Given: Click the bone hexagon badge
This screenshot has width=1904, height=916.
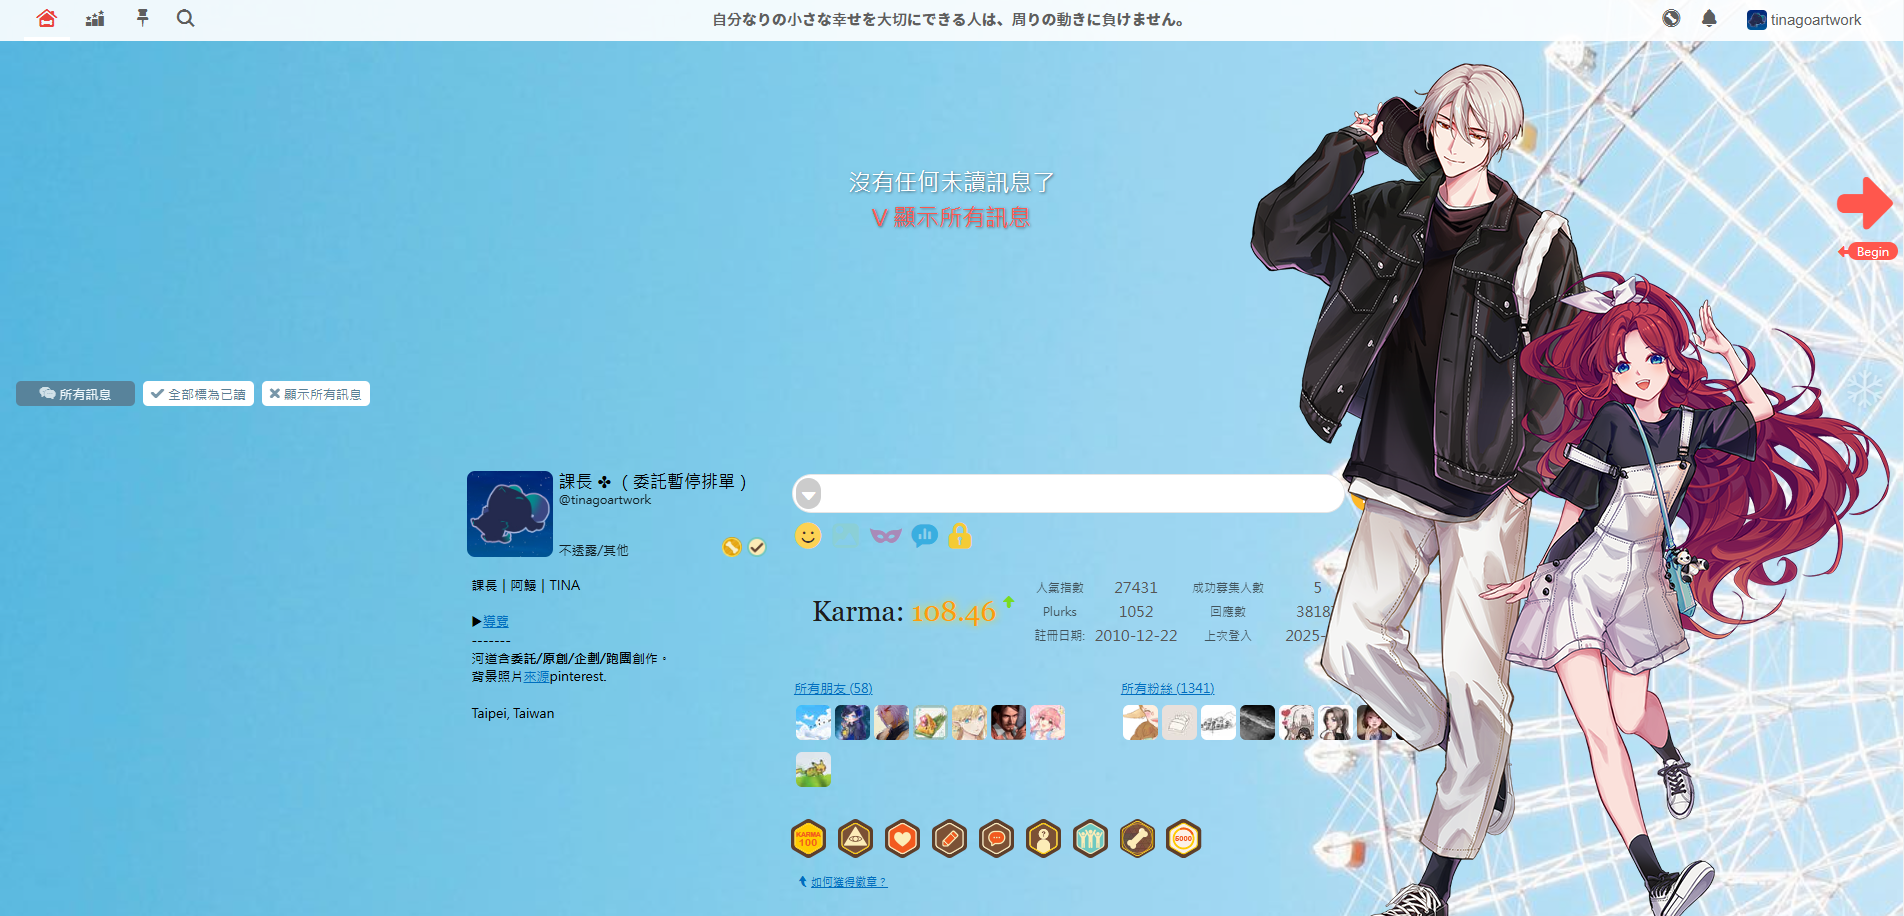Looking at the screenshot, I should click(1137, 839).
